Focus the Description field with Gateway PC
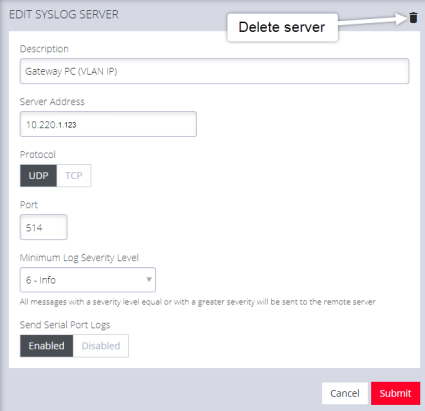The image size is (425, 411). pyautogui.click(x=214, y=71)
